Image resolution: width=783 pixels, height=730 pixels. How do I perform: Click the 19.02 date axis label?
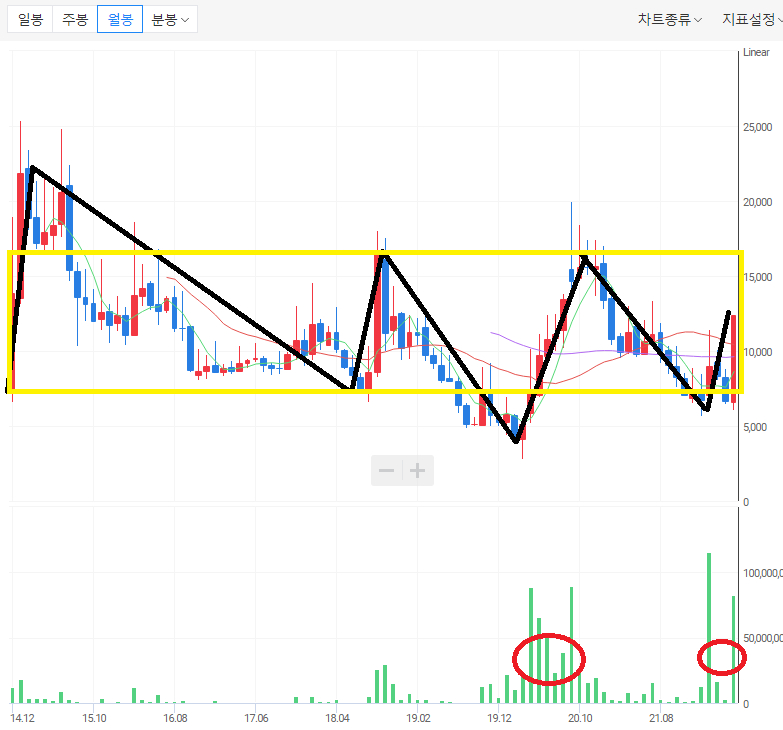coord(418,718)
